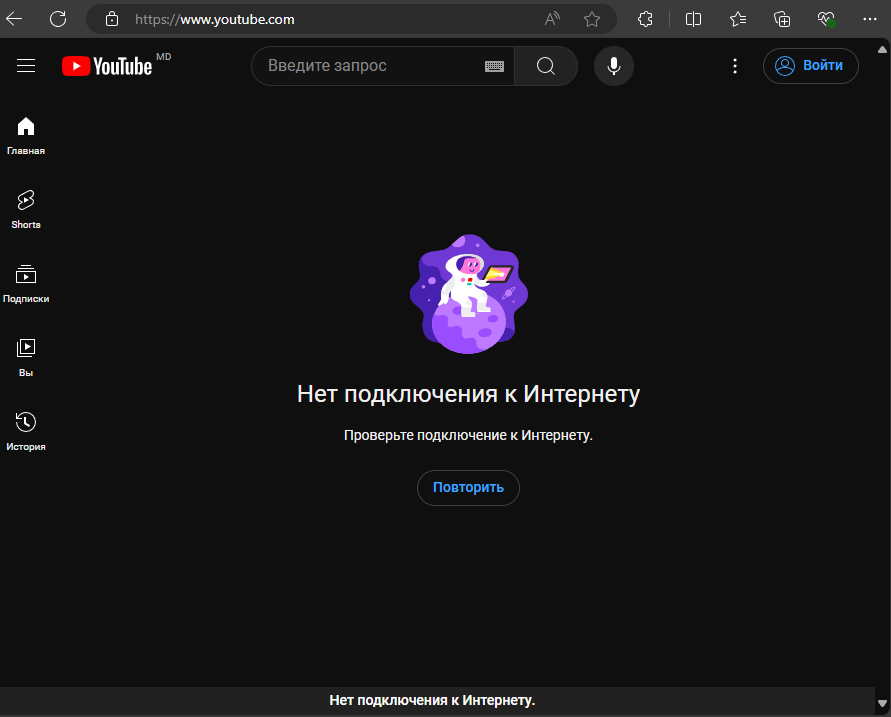Toggle the split screen view icon
The image size is (891, 717).
[x=693, y=19]
